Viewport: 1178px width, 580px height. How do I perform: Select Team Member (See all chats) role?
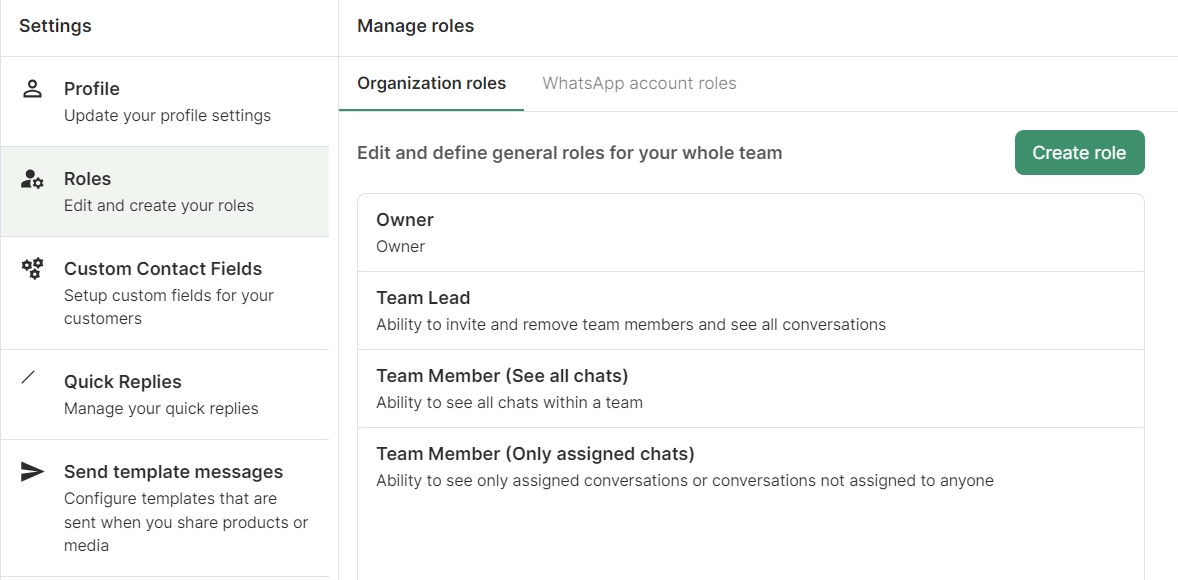(750, 388)
